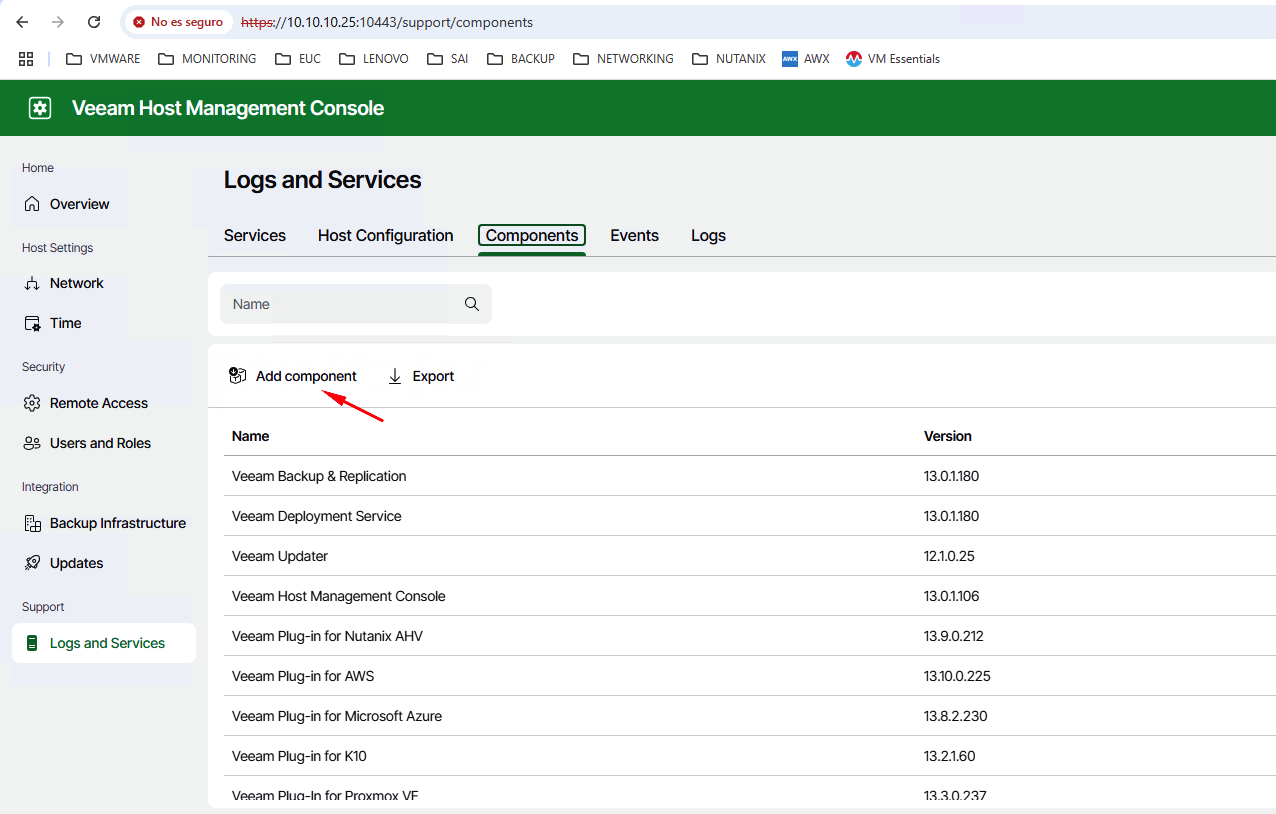Click the Veeam console gear logo
The width and height of the screenshot is (1276, 814).
tap(40, 108)
